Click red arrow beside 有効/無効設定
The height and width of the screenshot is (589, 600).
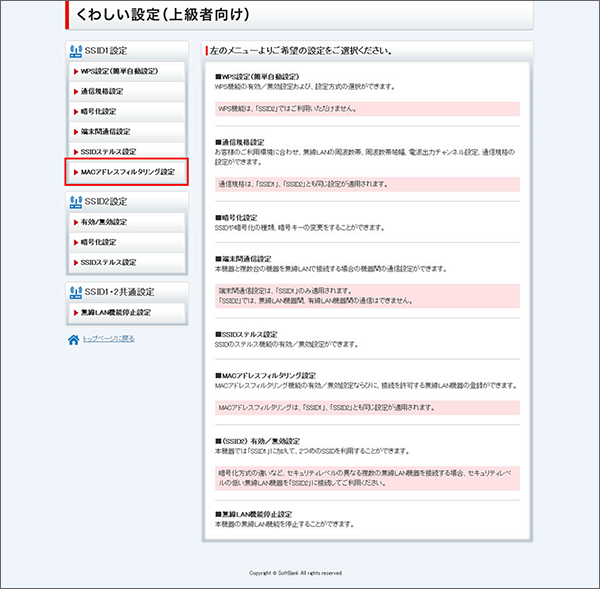click(76, 222)
